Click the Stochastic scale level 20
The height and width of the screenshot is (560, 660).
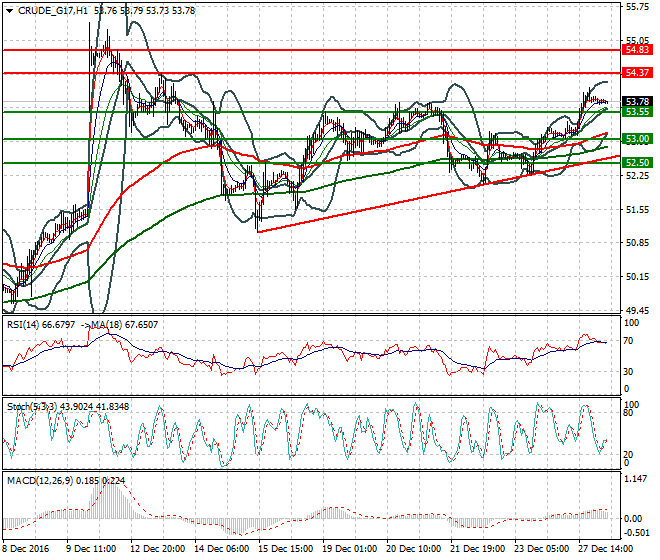(x=628, y=454)
